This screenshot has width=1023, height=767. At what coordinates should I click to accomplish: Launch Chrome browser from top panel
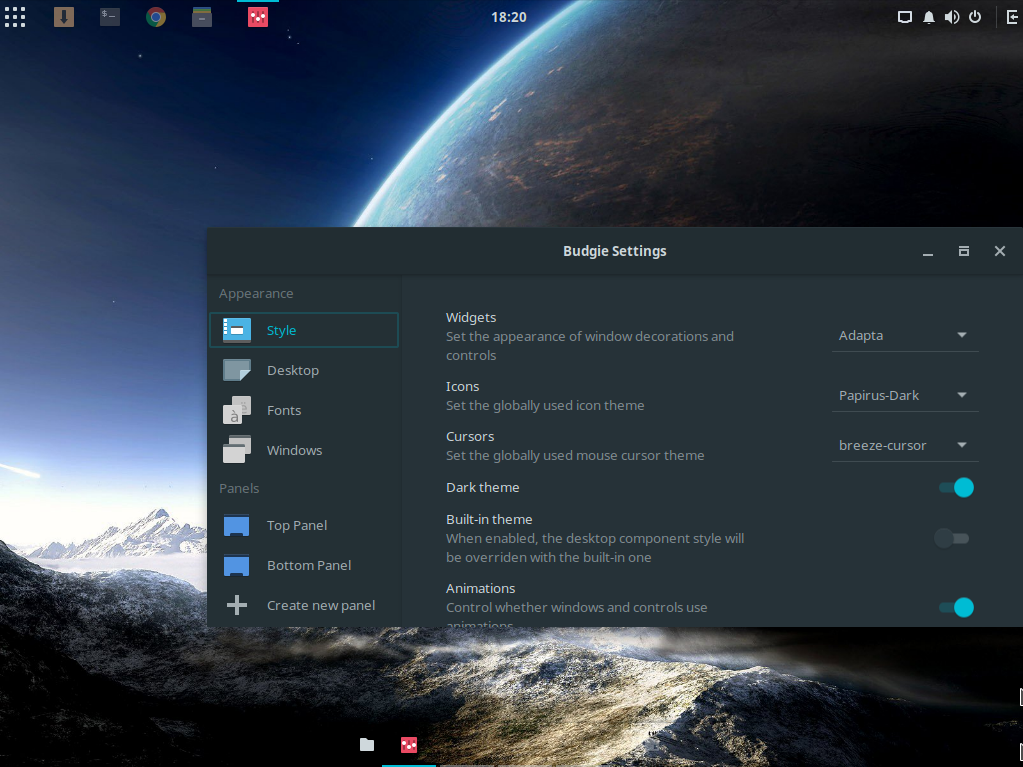click(x=156, y=17)
